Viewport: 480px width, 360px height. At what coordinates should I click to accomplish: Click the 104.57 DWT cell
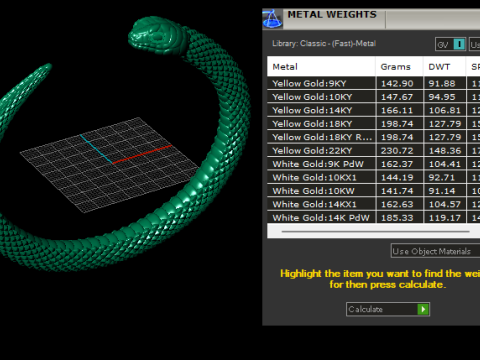pyautogui.click(x=445, y=204)
